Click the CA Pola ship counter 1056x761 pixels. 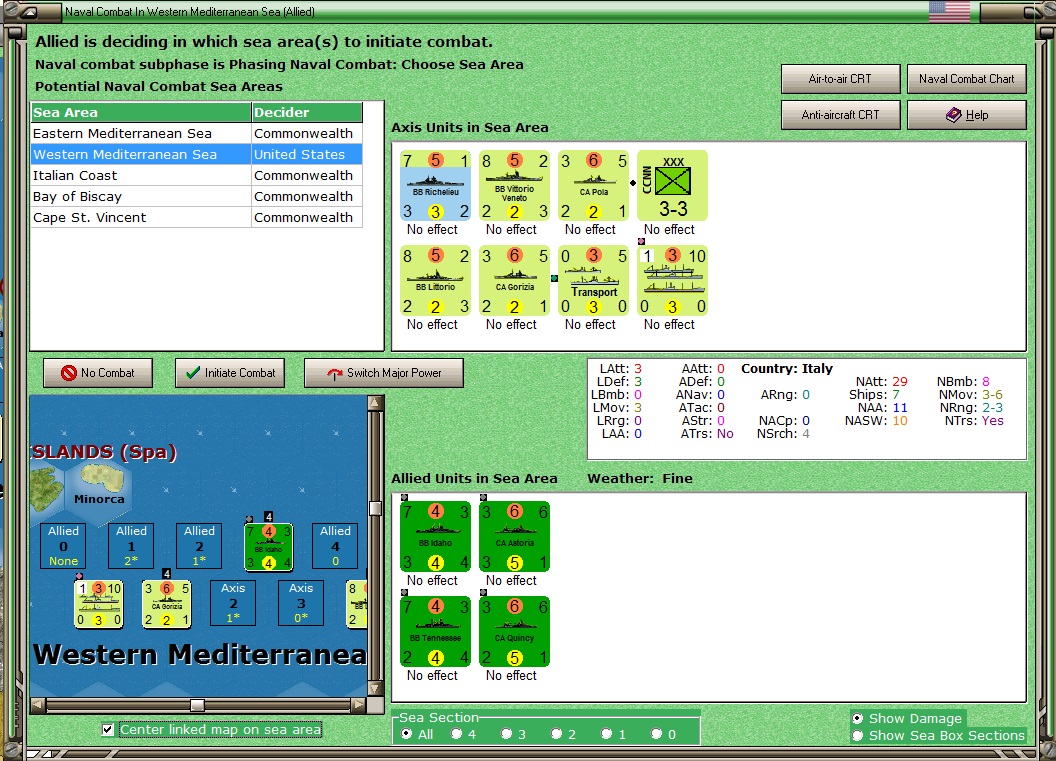pyautogui.click(x=593, y=186)
